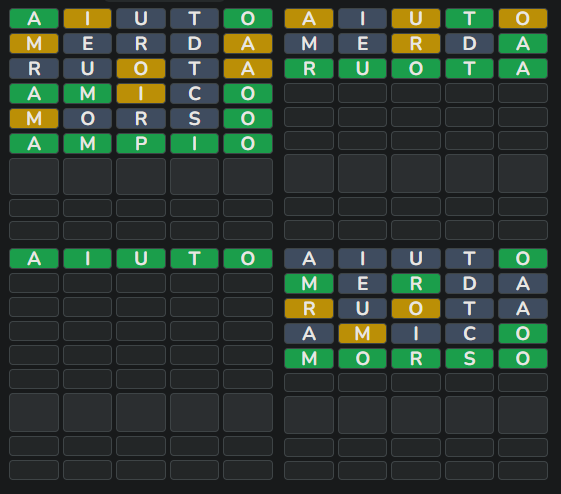Select green A tile of MERDA, top-right board
The image size is (561, 494).
pos(523,43)
